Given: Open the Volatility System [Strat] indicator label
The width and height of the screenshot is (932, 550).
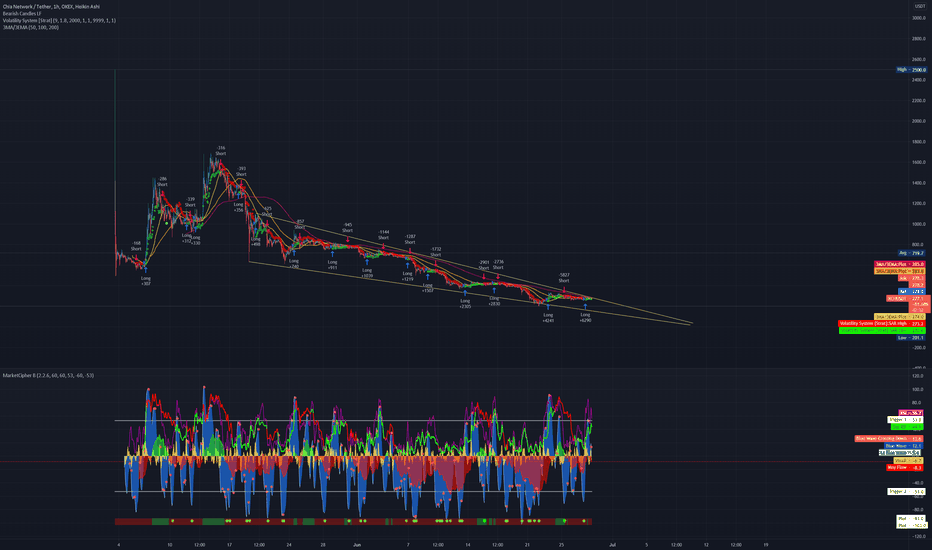Looking at the screenshot, I should click(x=59, y=20).
